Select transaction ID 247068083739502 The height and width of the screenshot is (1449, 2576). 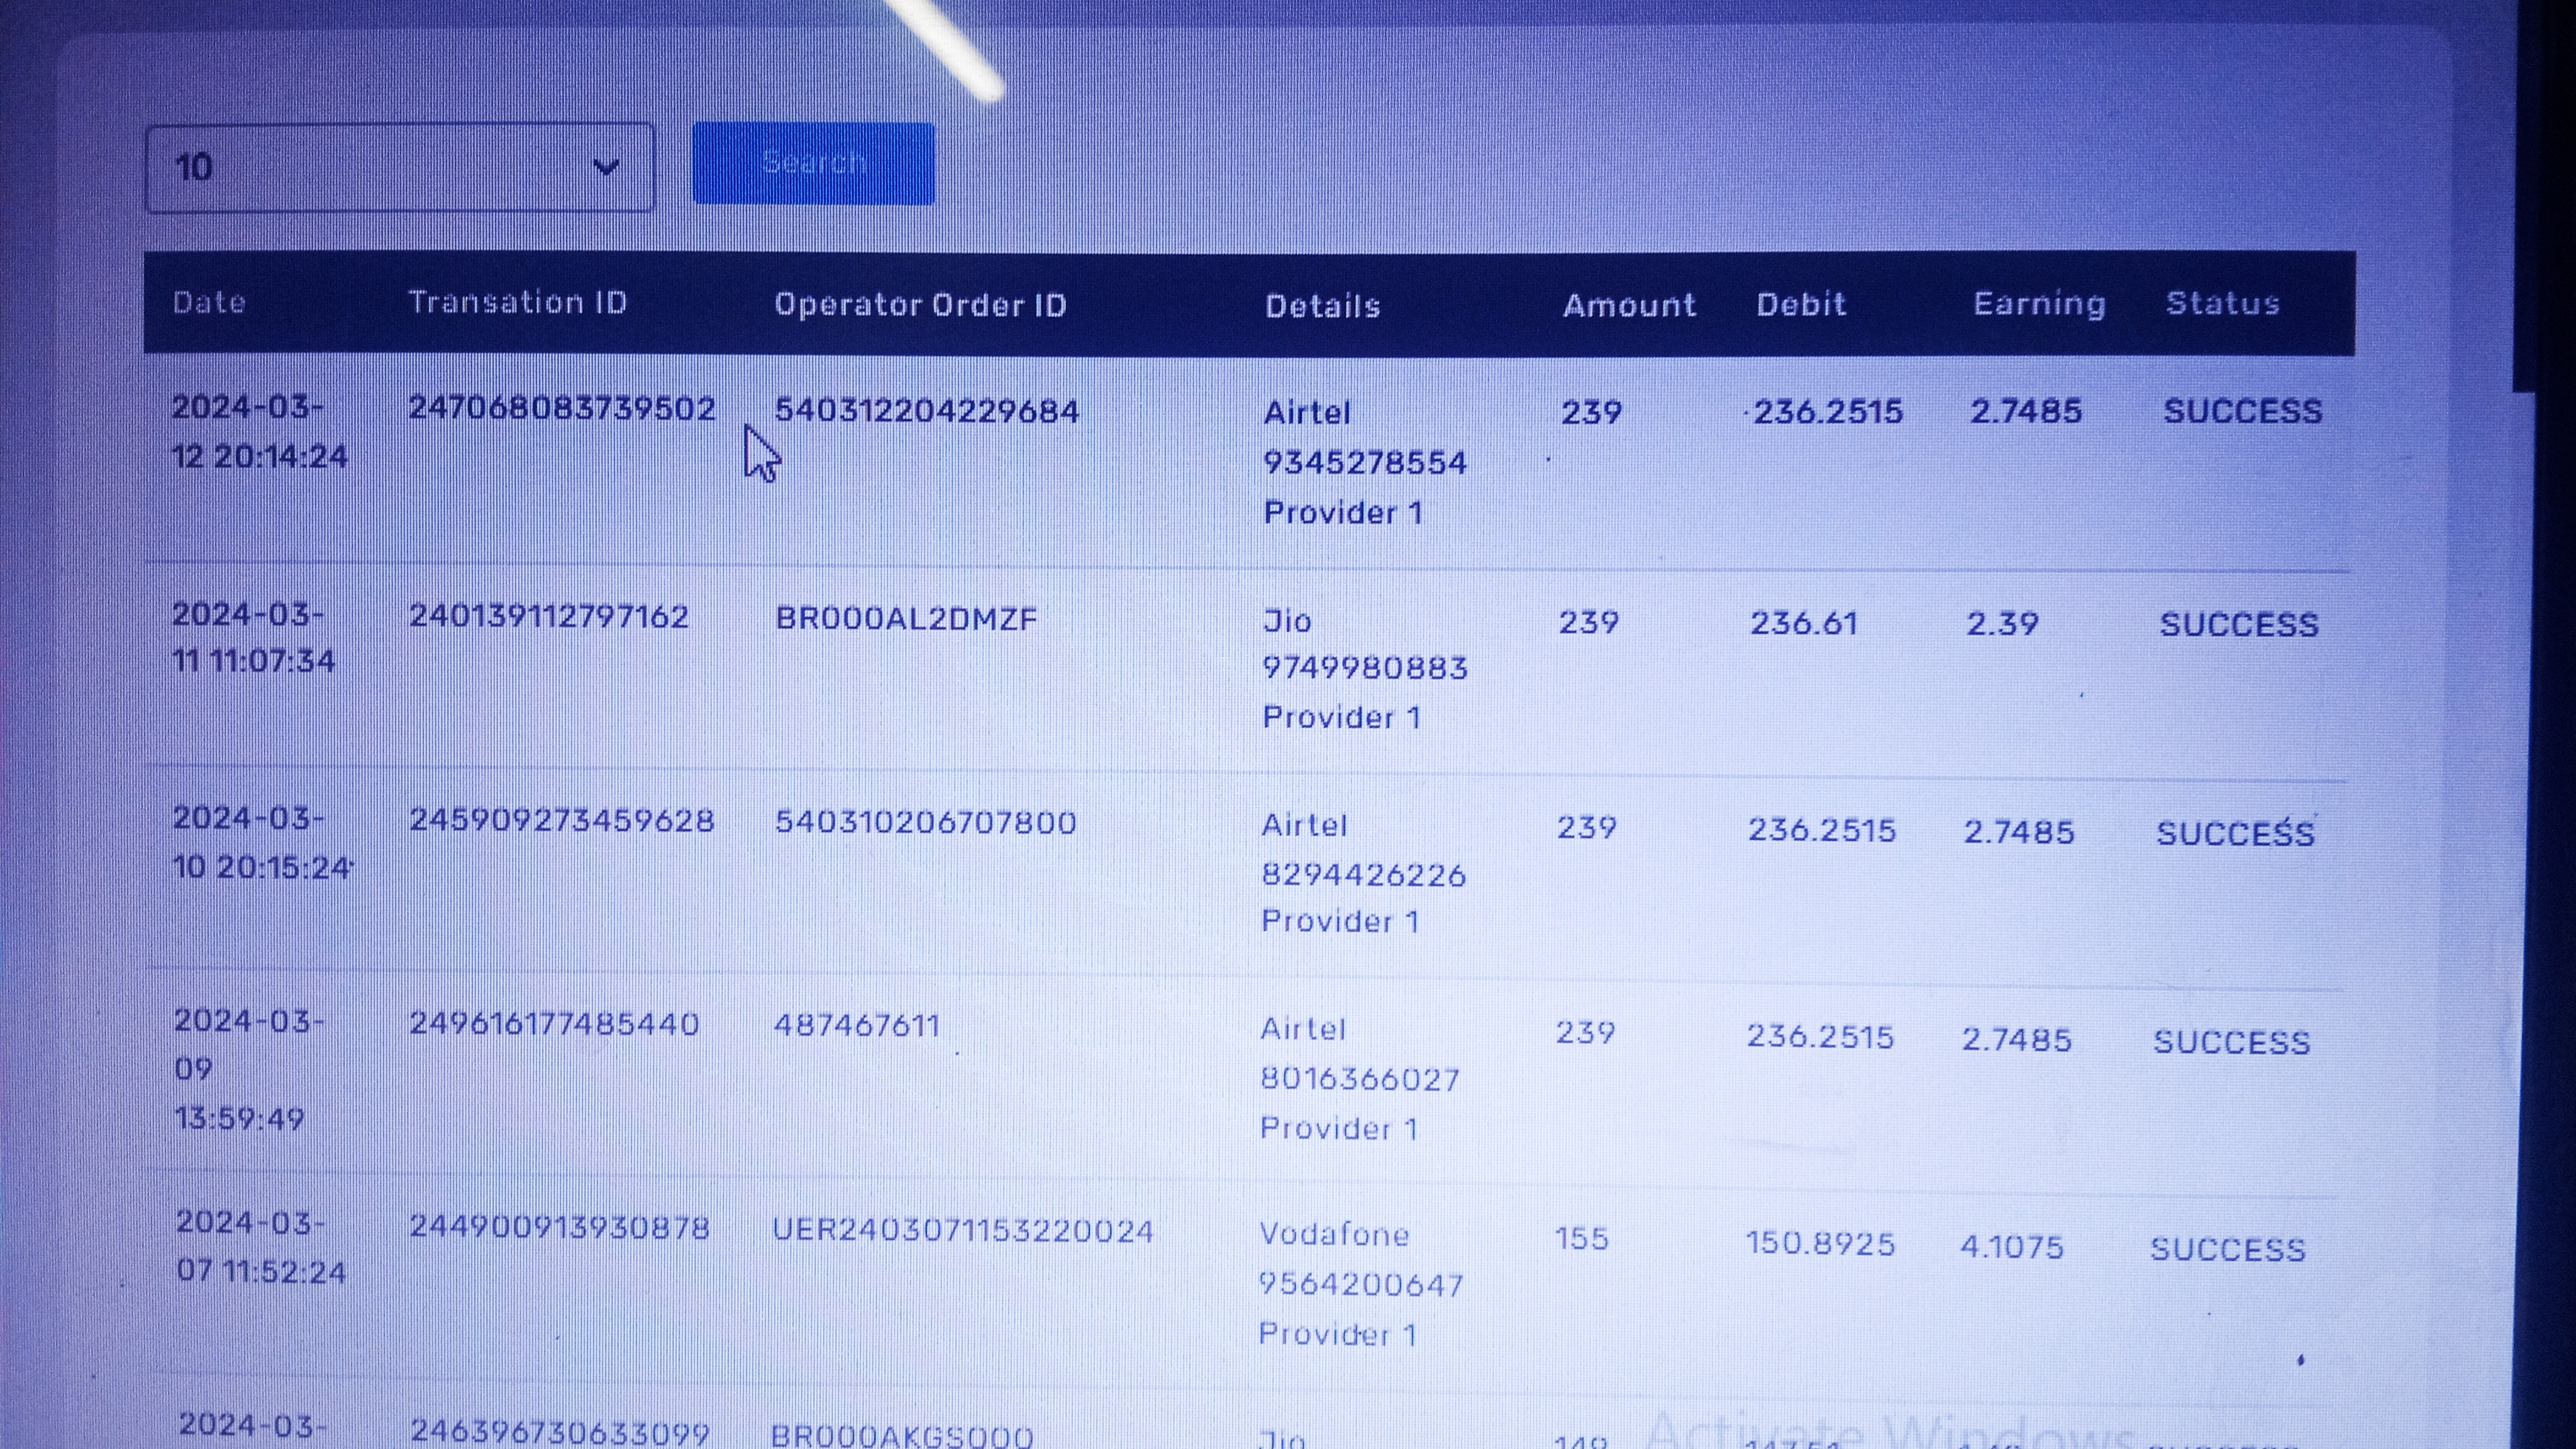click(562, 409)
